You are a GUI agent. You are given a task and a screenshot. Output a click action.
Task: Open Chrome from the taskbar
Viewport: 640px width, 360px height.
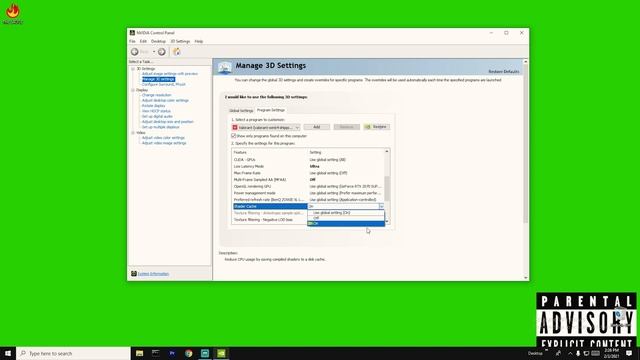click(189, 353)
